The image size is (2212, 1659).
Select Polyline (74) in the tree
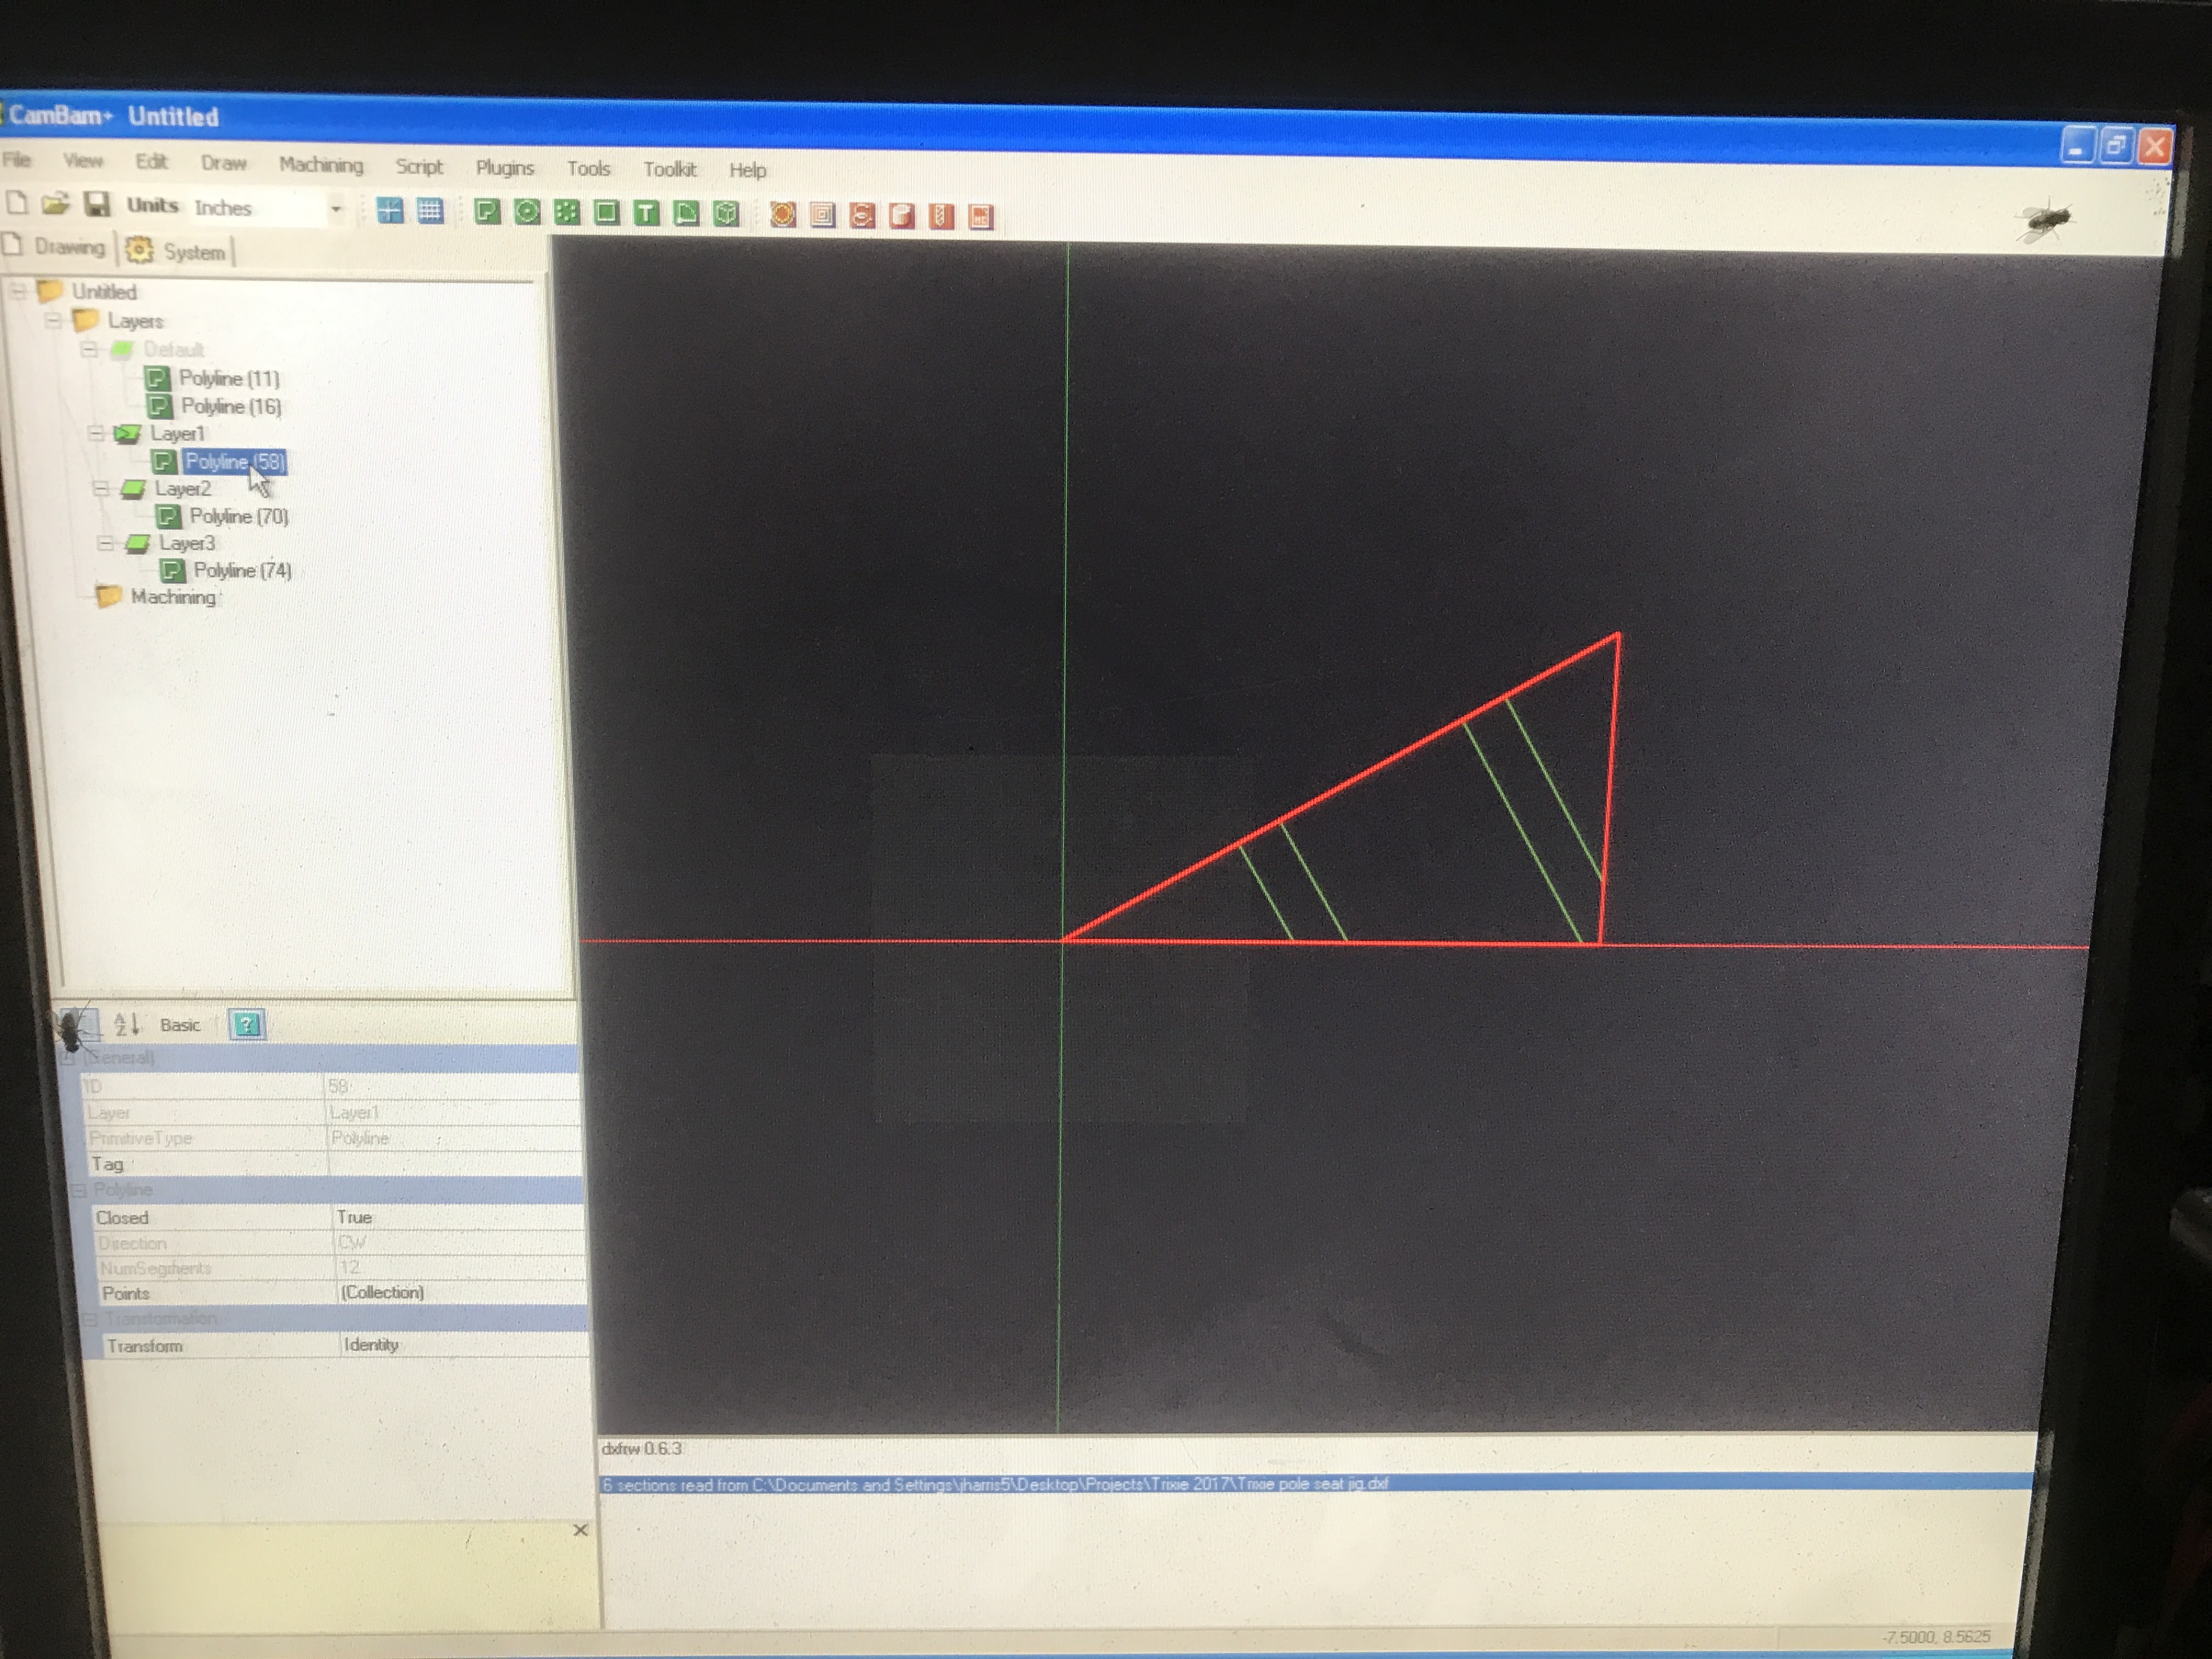243,570
